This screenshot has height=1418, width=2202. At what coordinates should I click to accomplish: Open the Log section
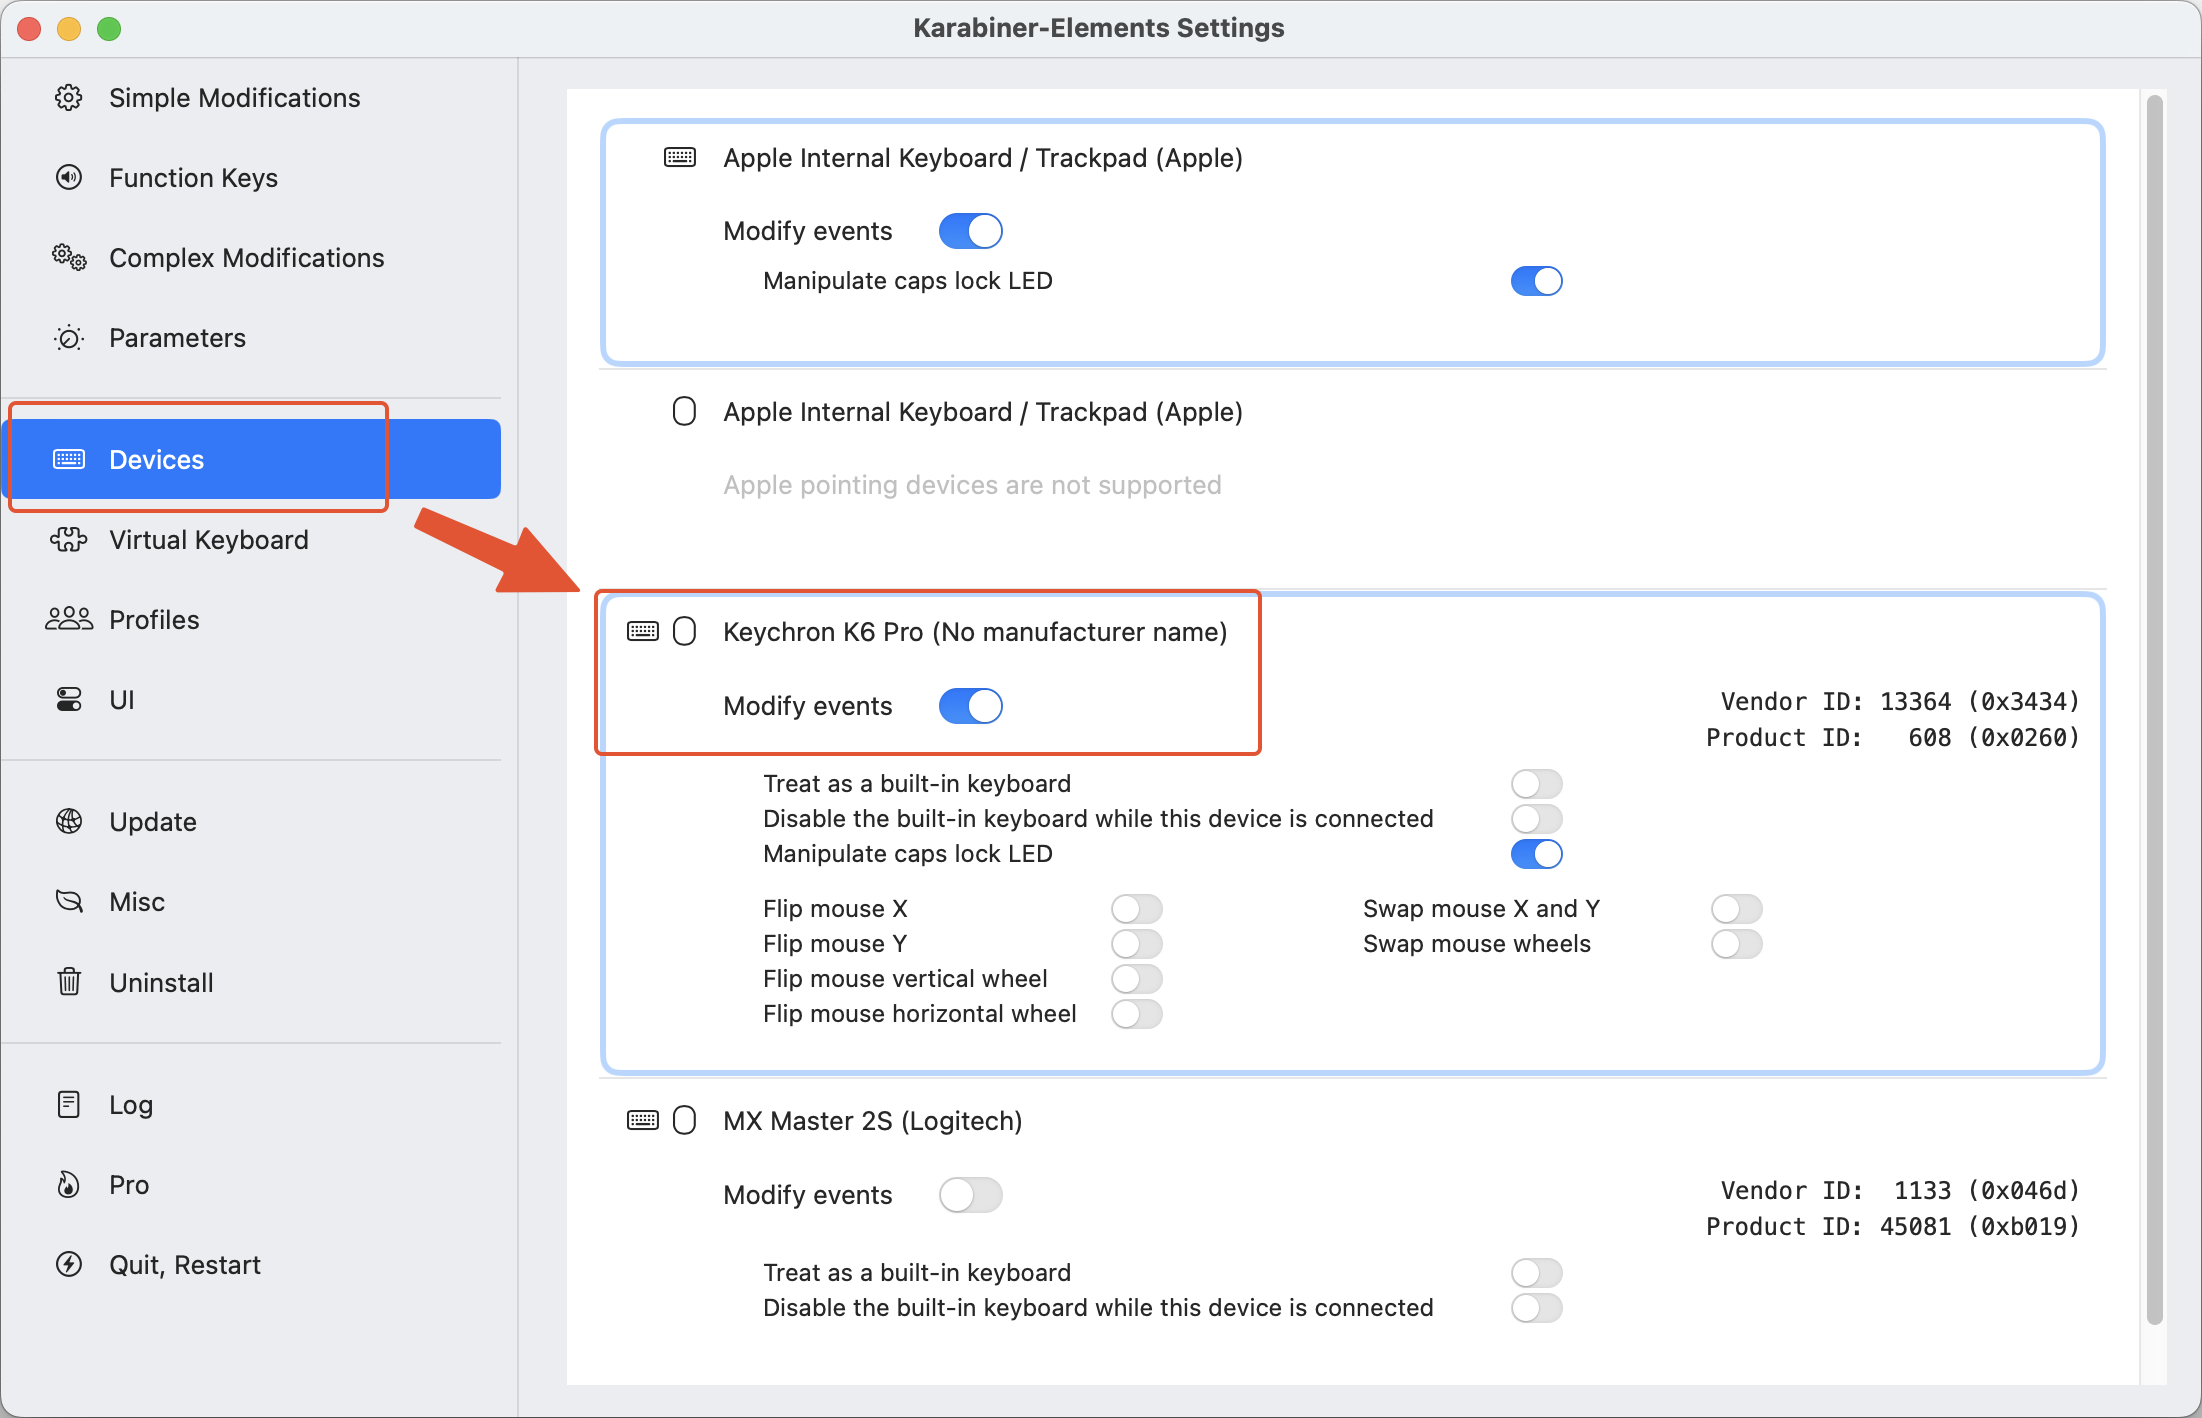pos(130,1105)
